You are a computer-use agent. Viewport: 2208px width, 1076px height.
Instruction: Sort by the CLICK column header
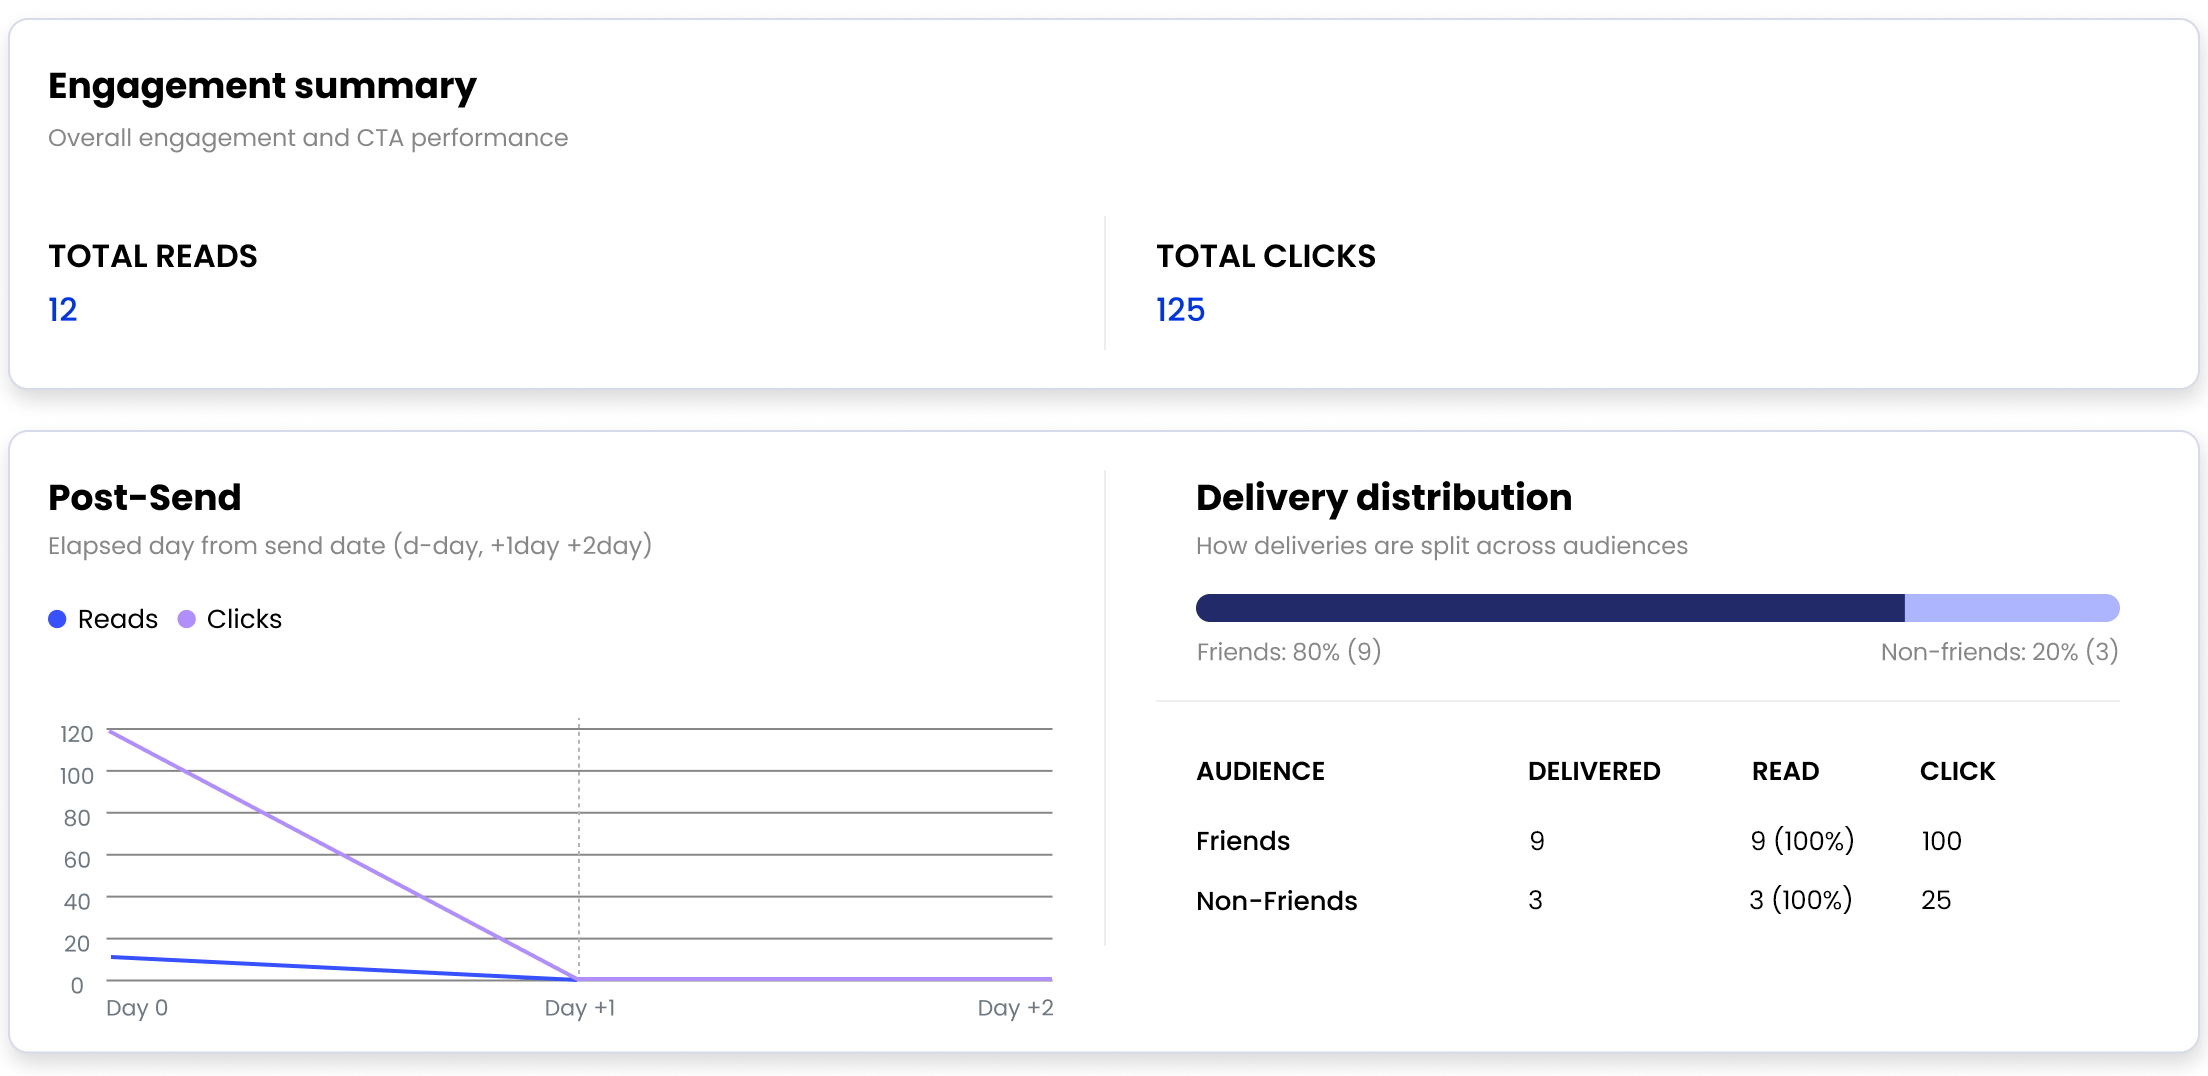tap(1957, 771)
